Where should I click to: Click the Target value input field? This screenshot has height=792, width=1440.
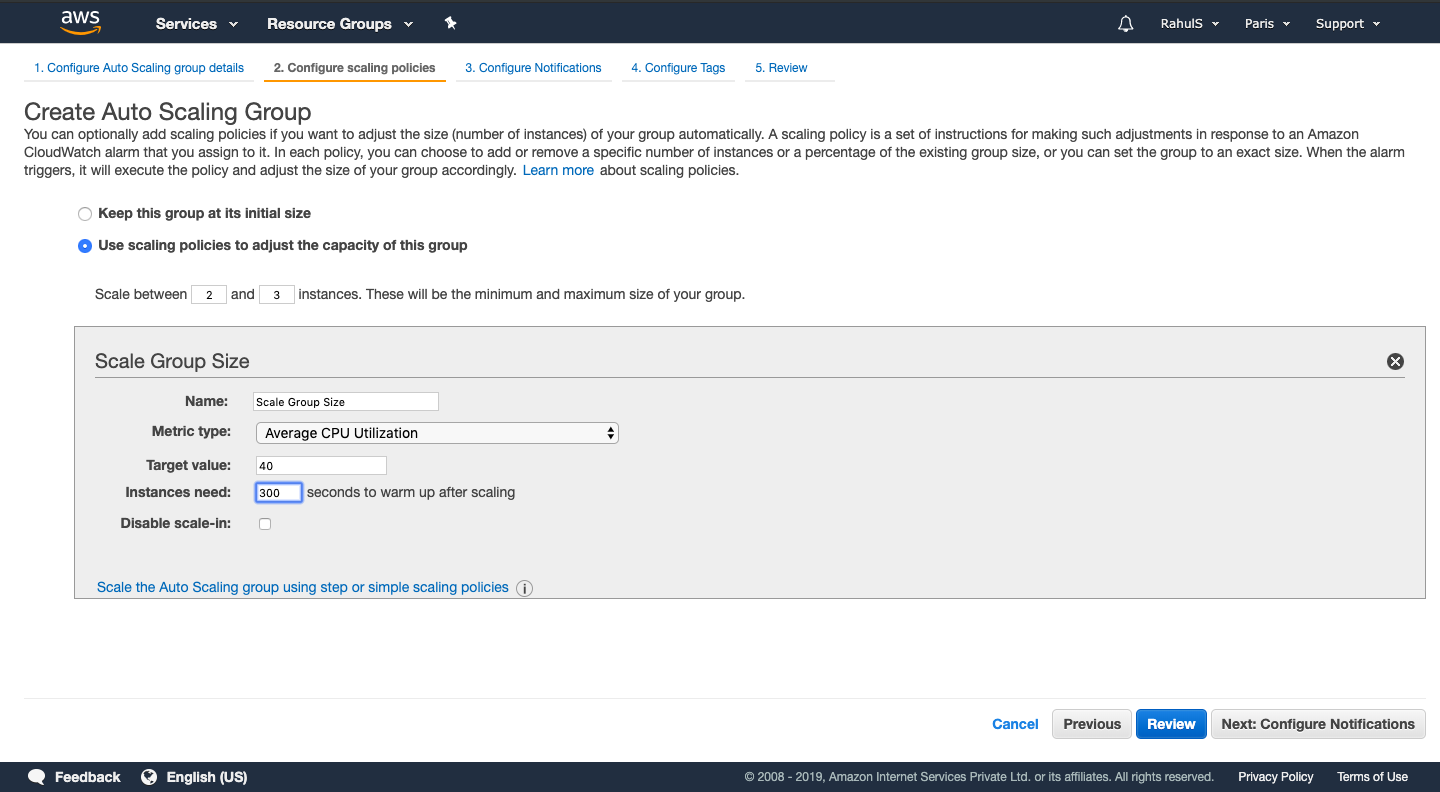tap(321, 465)
